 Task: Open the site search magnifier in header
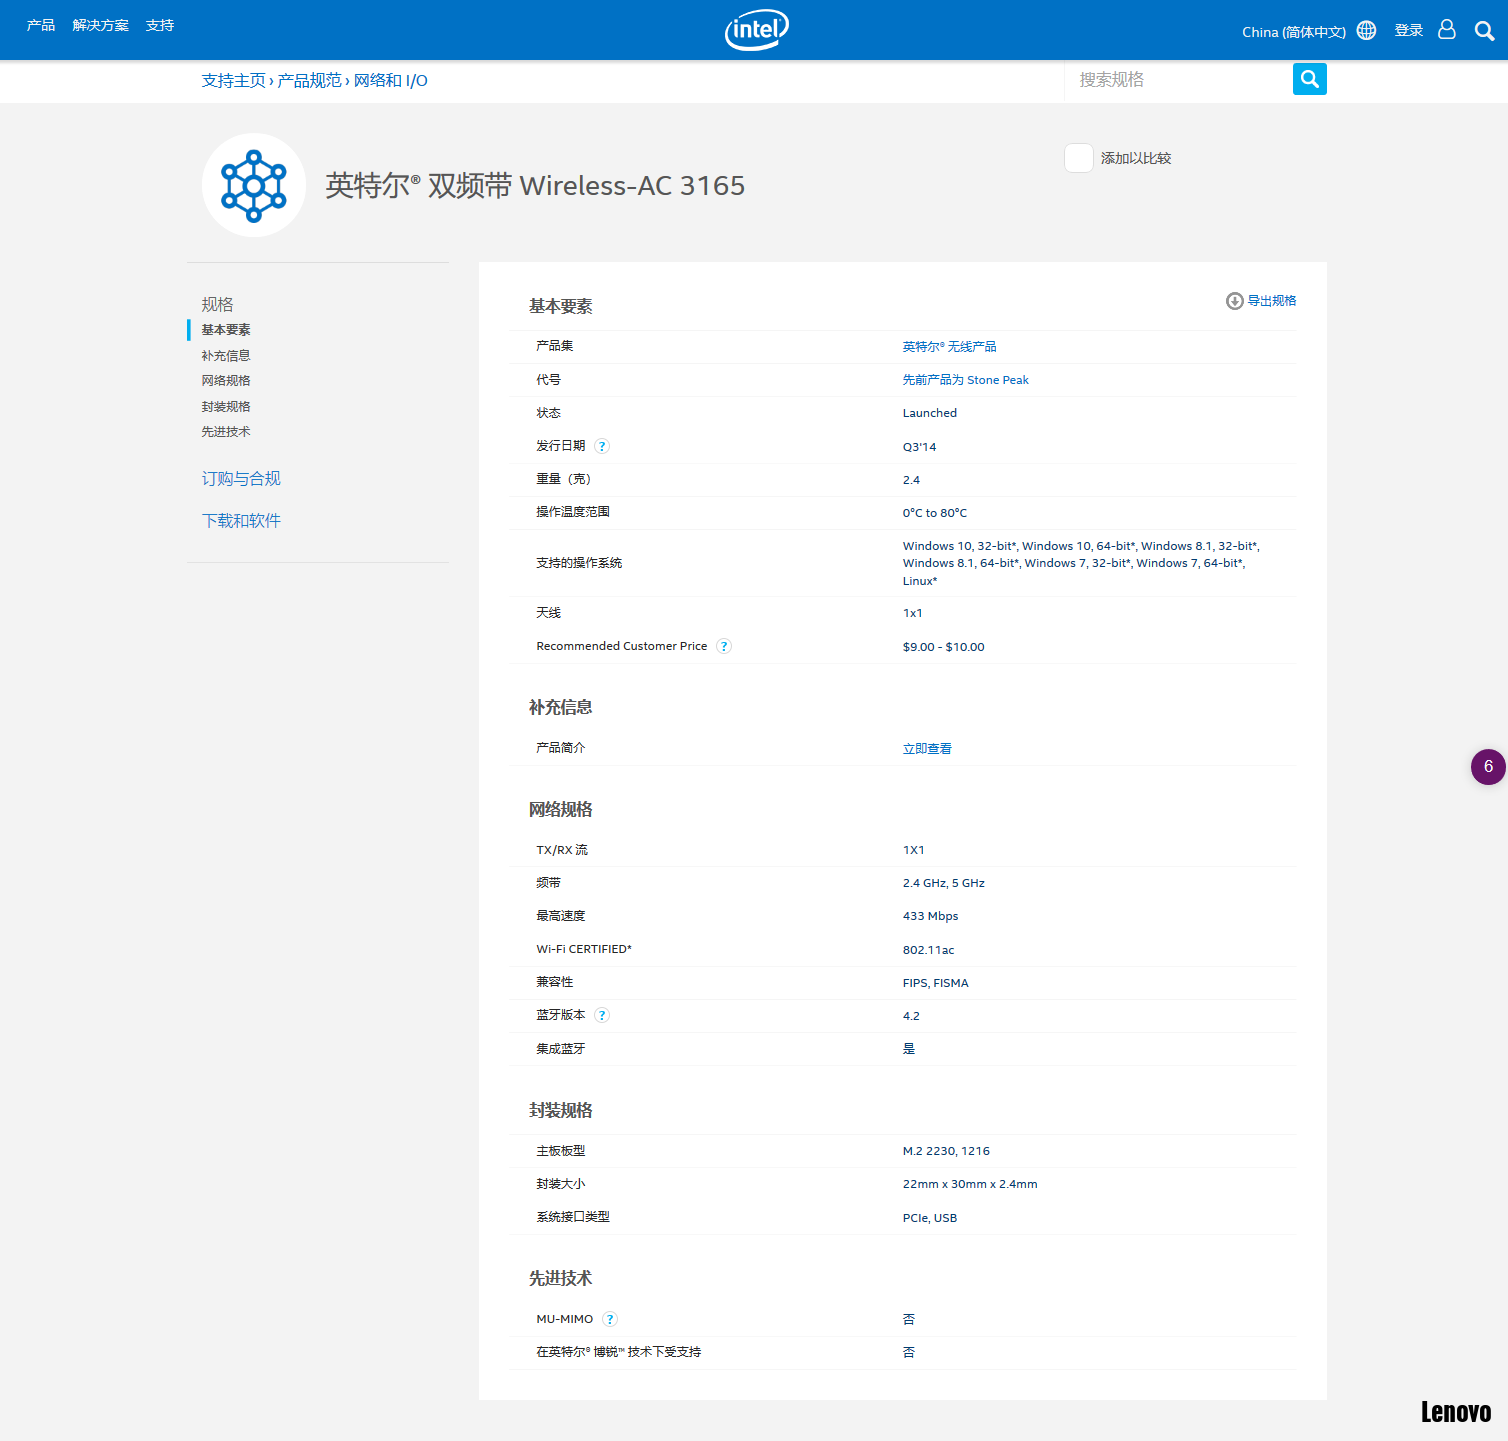[x=1484, y=31]
